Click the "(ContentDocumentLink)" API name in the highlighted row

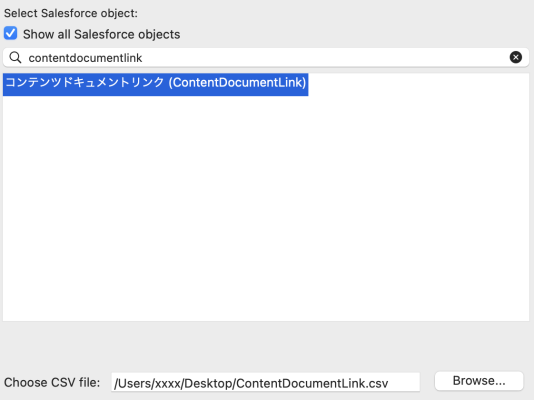pyautogui.click(x=237, y=82)
